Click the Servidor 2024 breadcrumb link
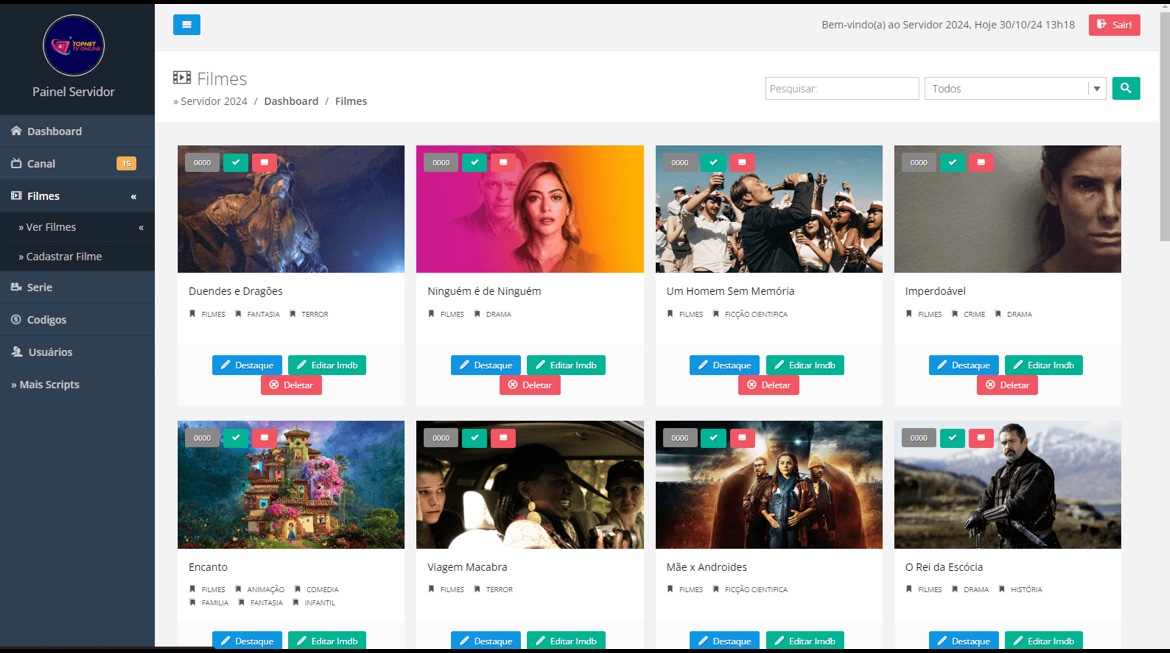Viewport: 1170px width, 653px height. pos(213,101)
